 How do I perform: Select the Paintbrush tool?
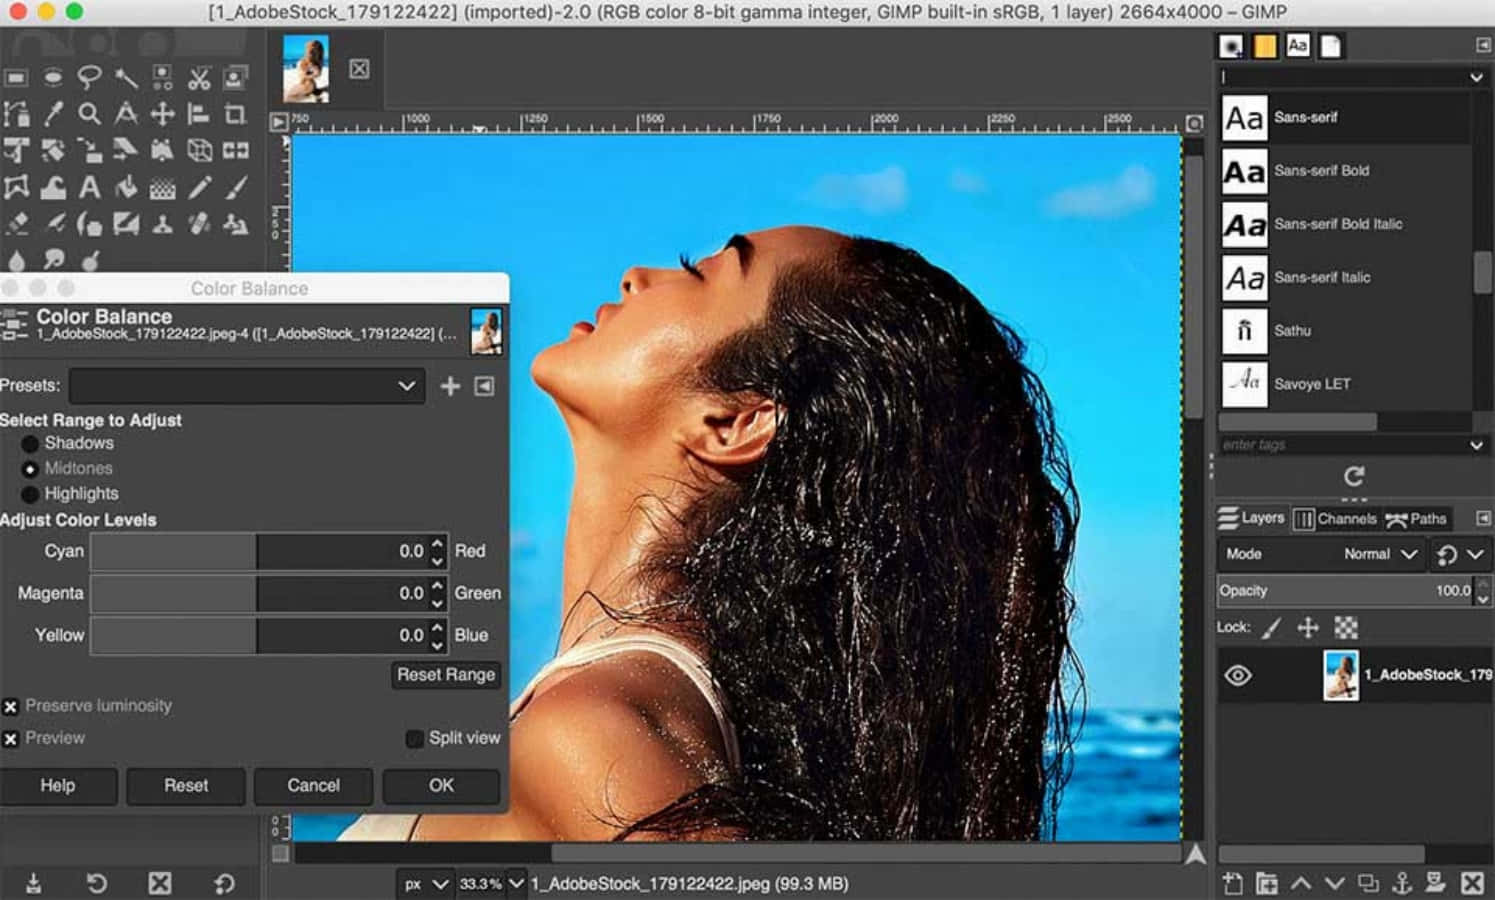click(235, 187)
